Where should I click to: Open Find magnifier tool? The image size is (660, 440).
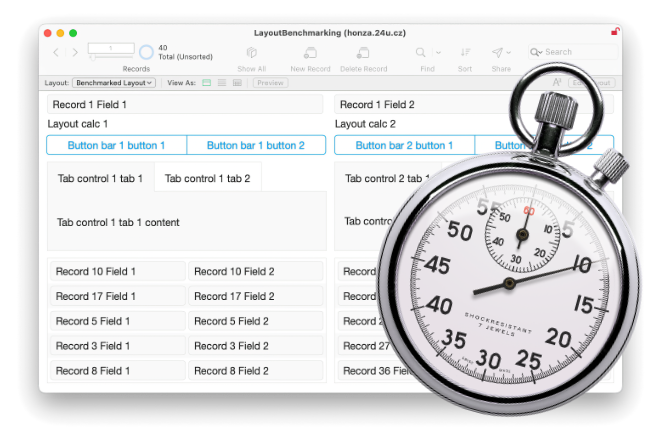pos(420,52)
